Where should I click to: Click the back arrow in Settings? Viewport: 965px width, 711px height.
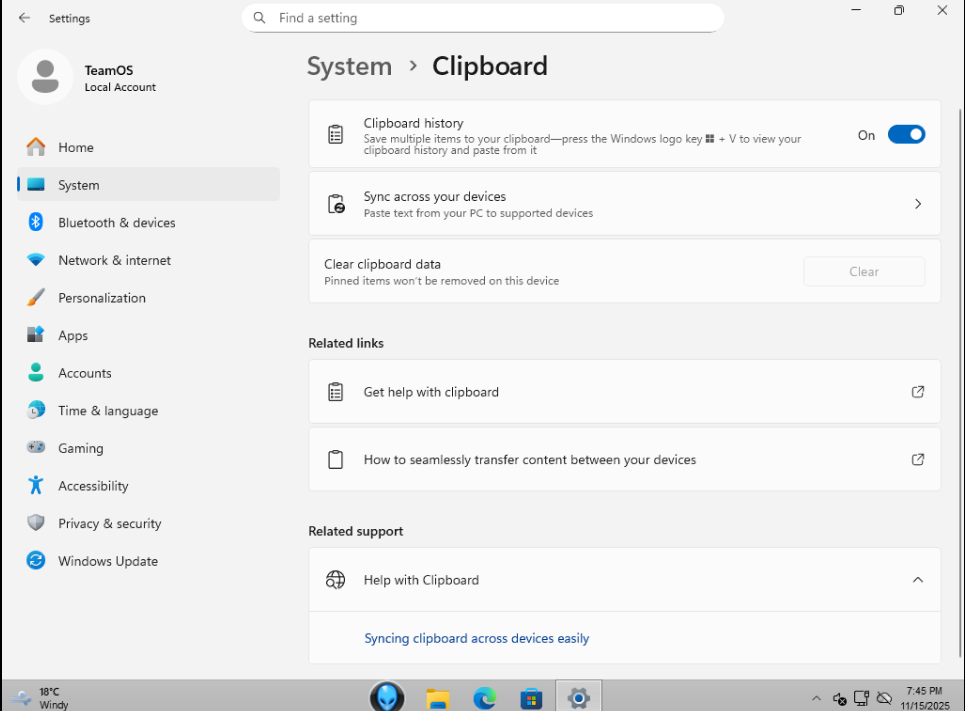pos(24,18)
